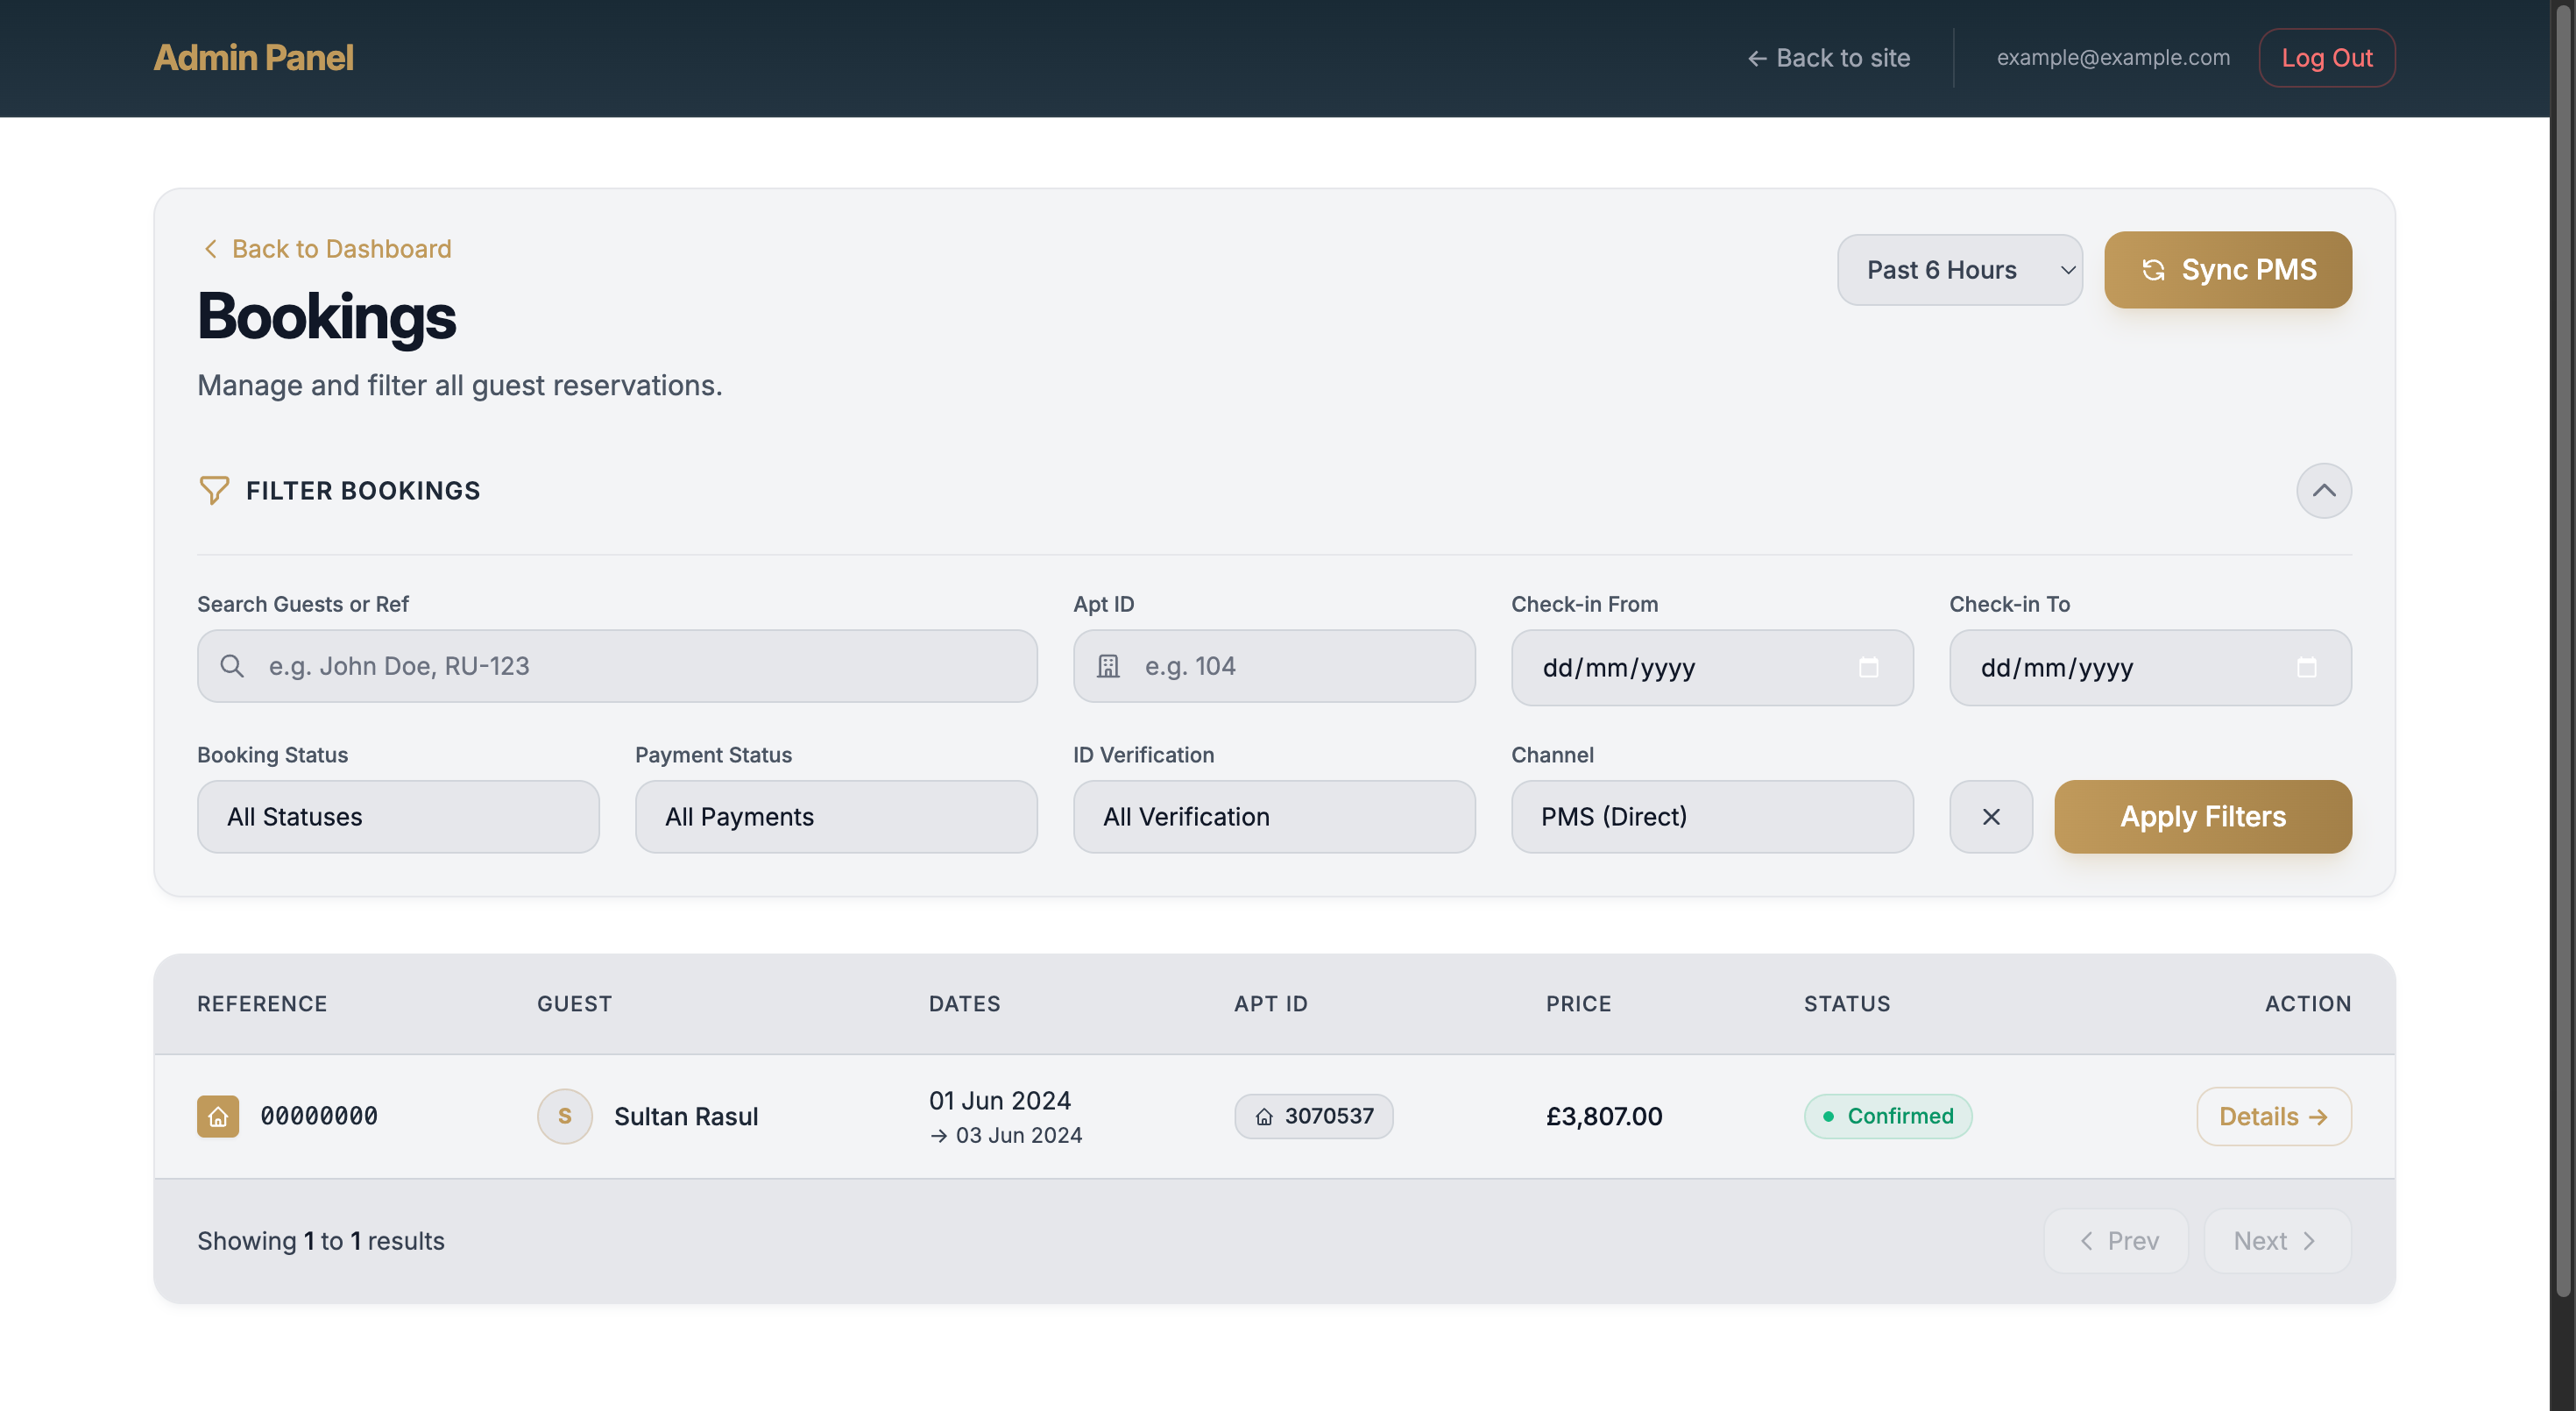
Task: Click the calendar icon in Check-in To
Action: click(x=2306, y=667)
